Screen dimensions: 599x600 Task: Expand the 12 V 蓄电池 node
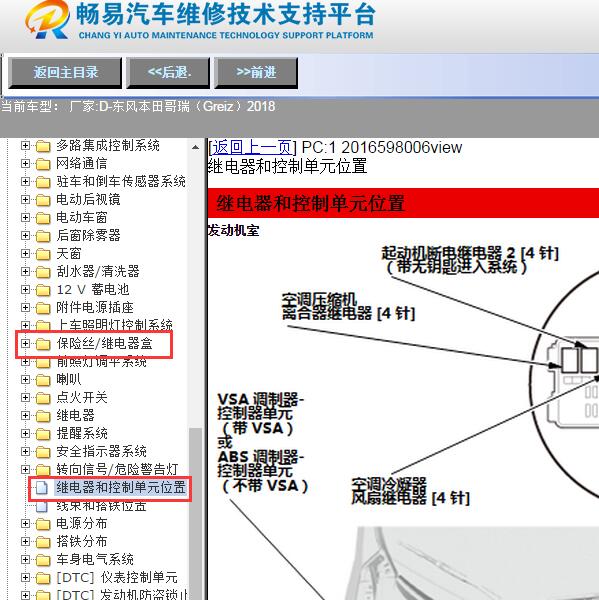coord(25,289)
